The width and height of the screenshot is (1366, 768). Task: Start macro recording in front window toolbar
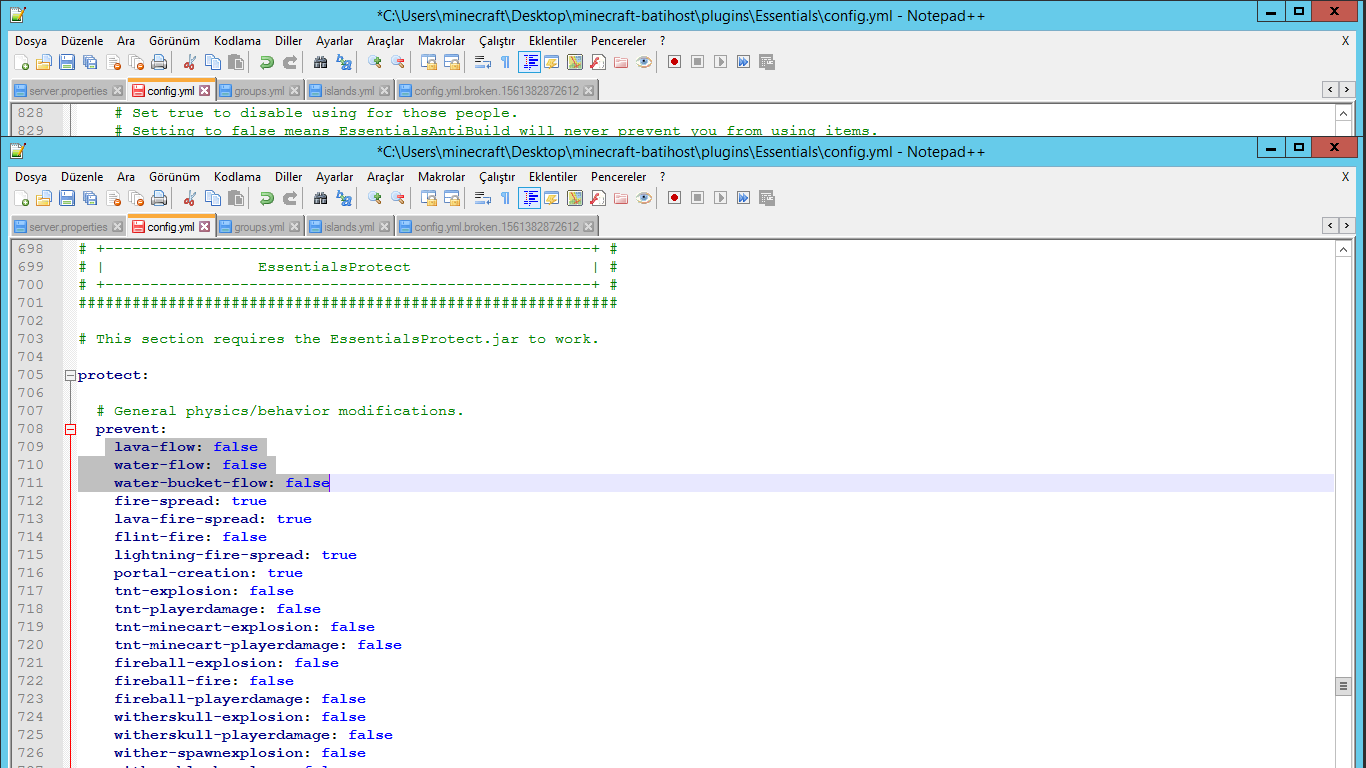[674, 198]
